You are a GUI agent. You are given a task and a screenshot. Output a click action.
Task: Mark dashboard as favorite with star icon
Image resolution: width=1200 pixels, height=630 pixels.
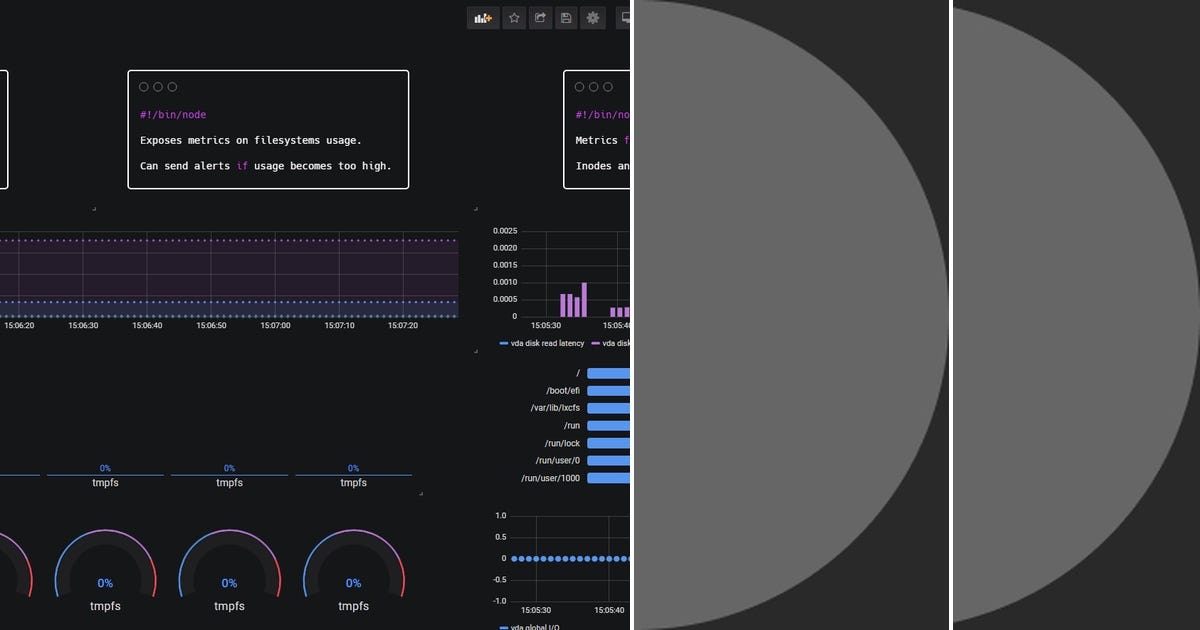click(x=514, y=18)
